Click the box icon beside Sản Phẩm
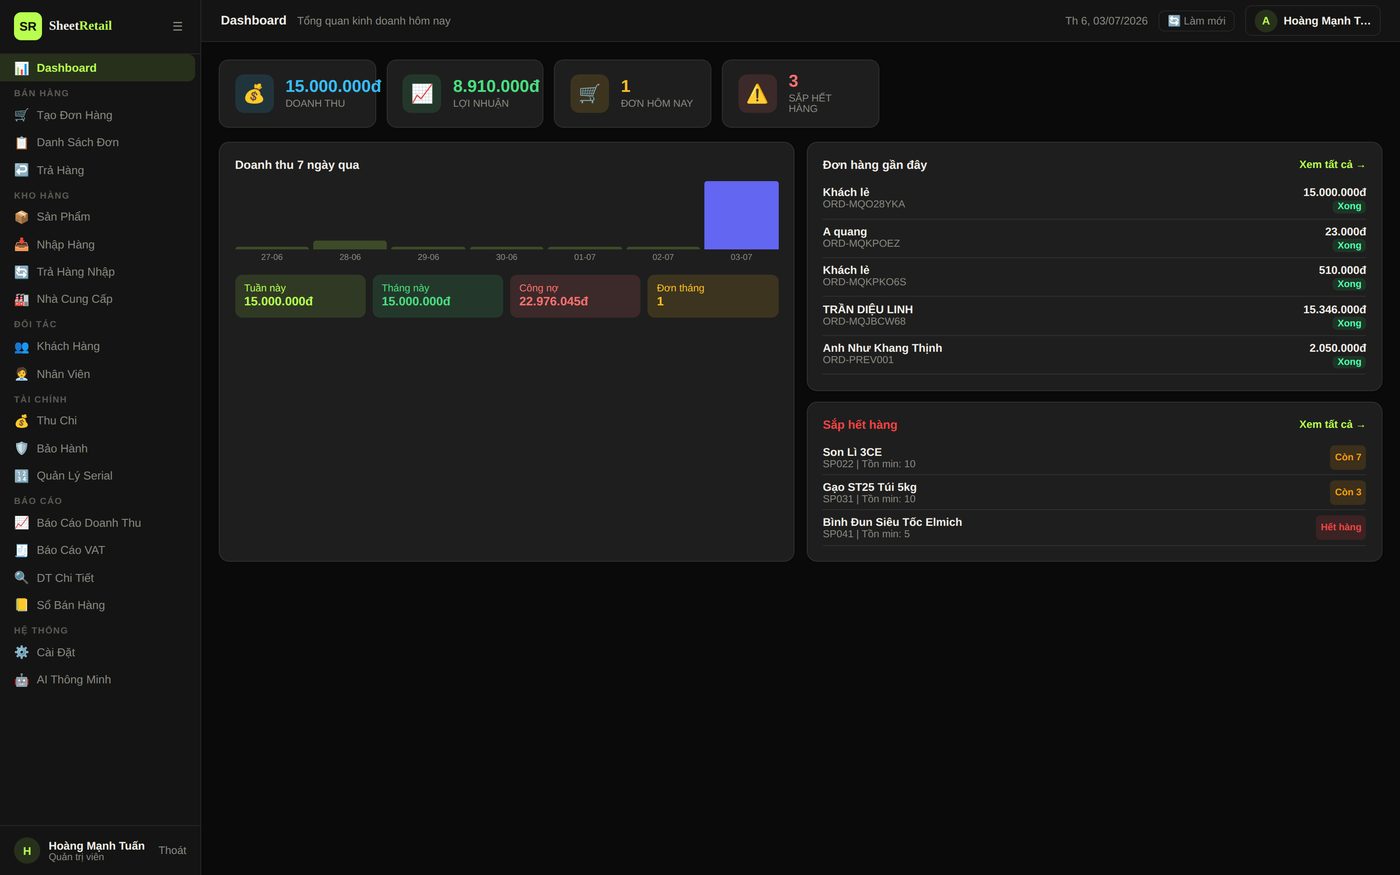Image resolution: width=1400 pixels, height=875 pixels. point(21,217)
